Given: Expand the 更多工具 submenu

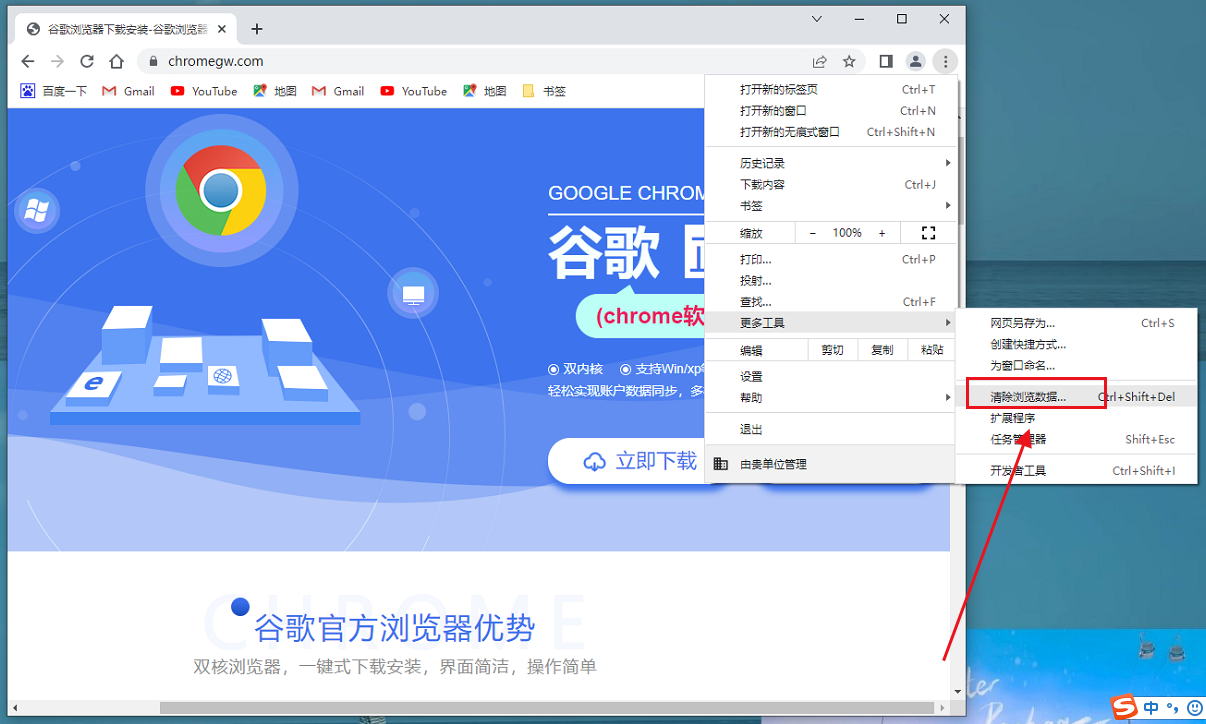Looking at the screenshot, I should pyautogui.click(x=831, y=323).
